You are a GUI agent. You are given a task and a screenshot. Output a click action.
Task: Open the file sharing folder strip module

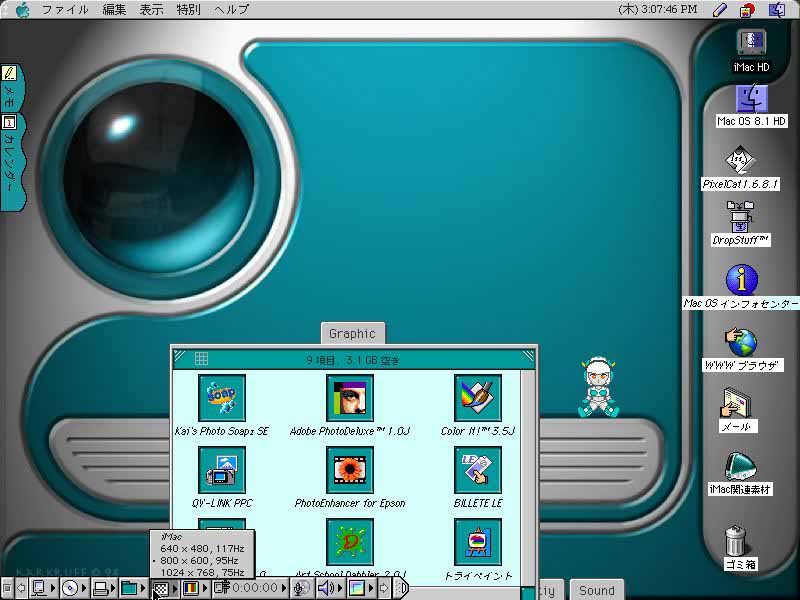coord(135,588)
